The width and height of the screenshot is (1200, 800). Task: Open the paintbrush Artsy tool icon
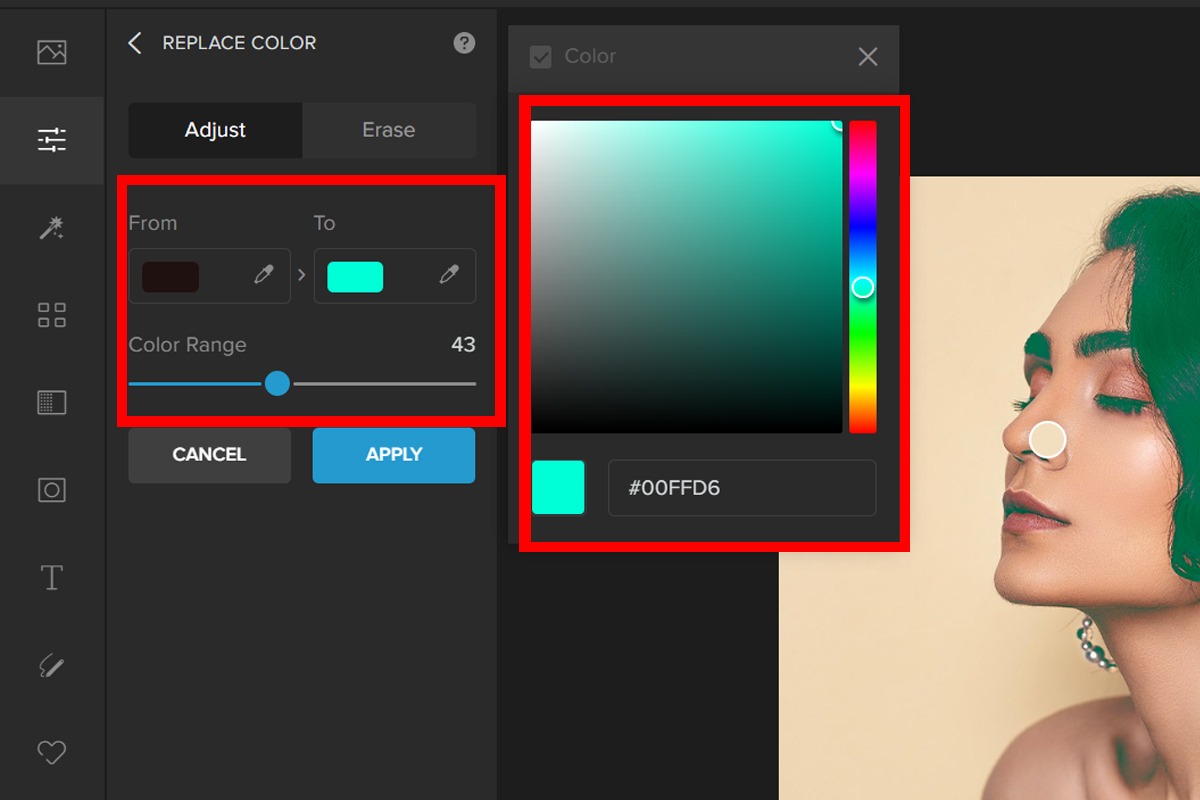coord(52,665)
